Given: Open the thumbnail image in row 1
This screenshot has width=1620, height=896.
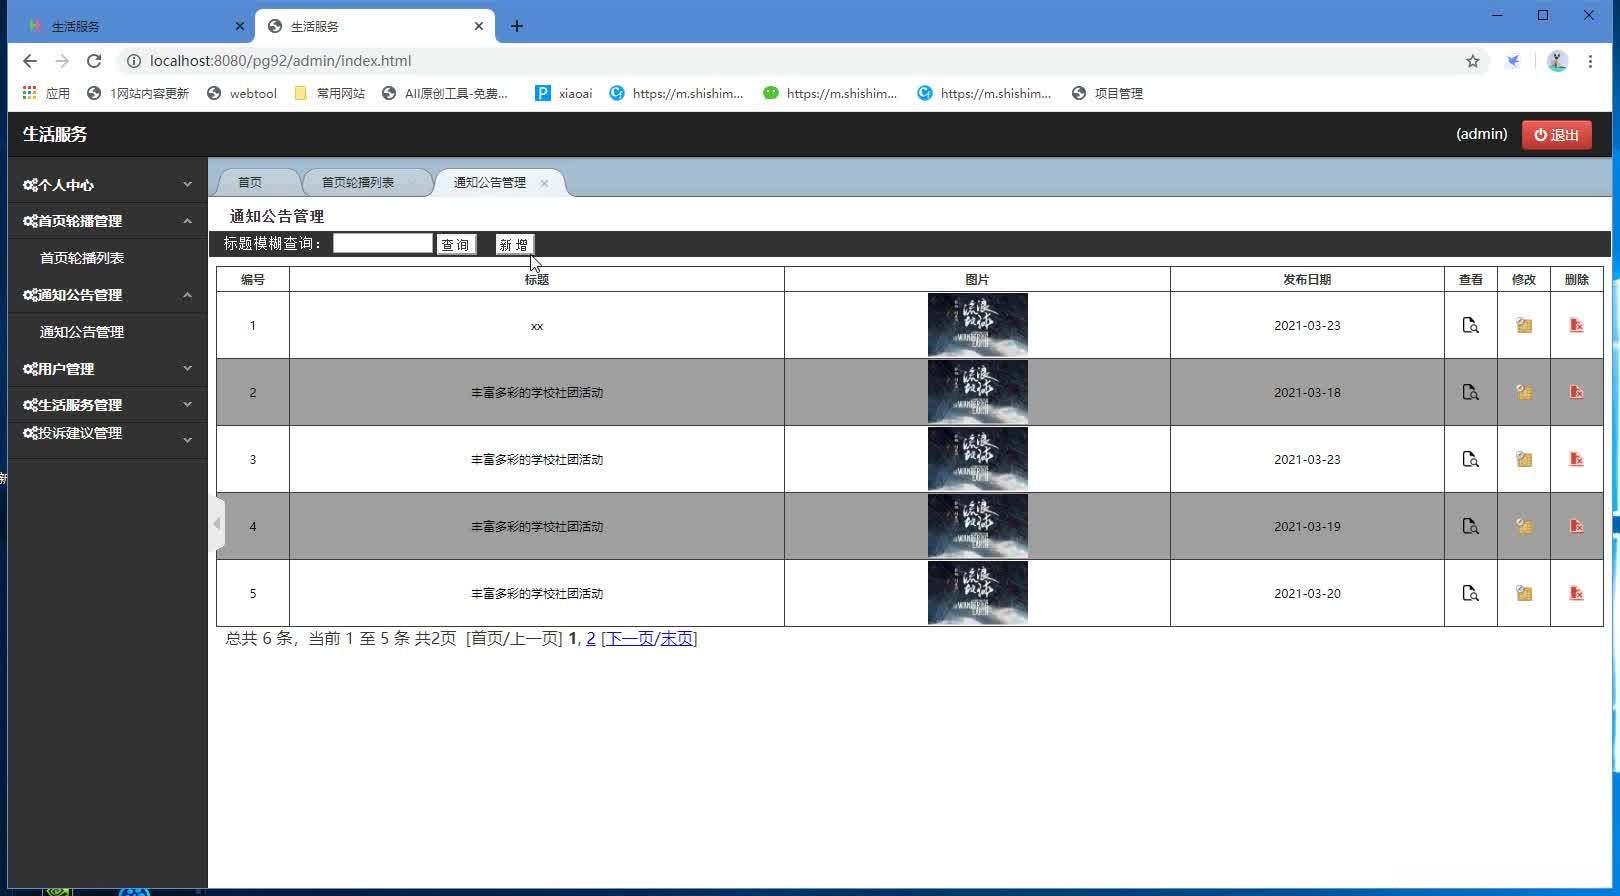Looking at the screenshot, I should 978,325.
